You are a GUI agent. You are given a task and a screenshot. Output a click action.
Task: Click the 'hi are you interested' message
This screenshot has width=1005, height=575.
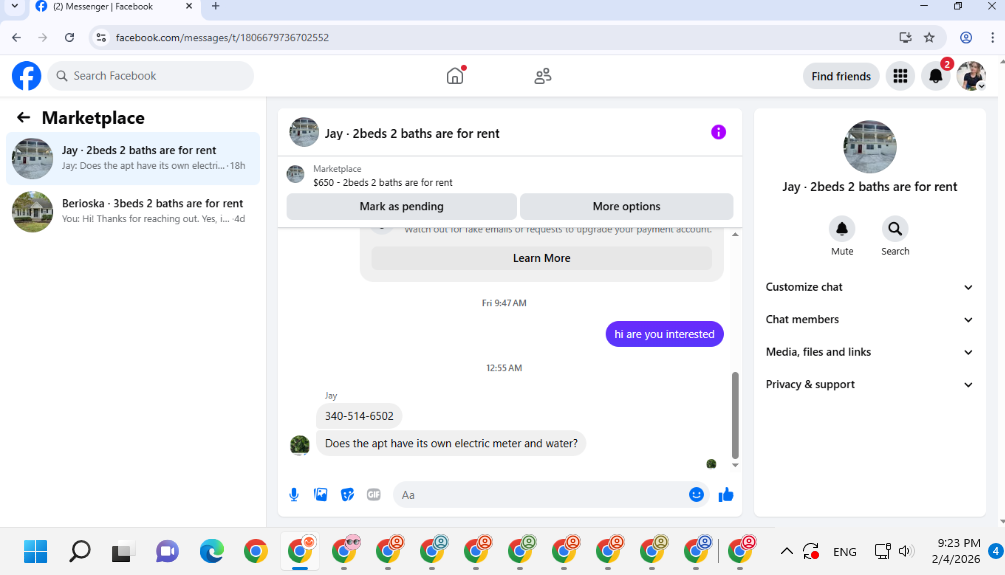point(664,334)
